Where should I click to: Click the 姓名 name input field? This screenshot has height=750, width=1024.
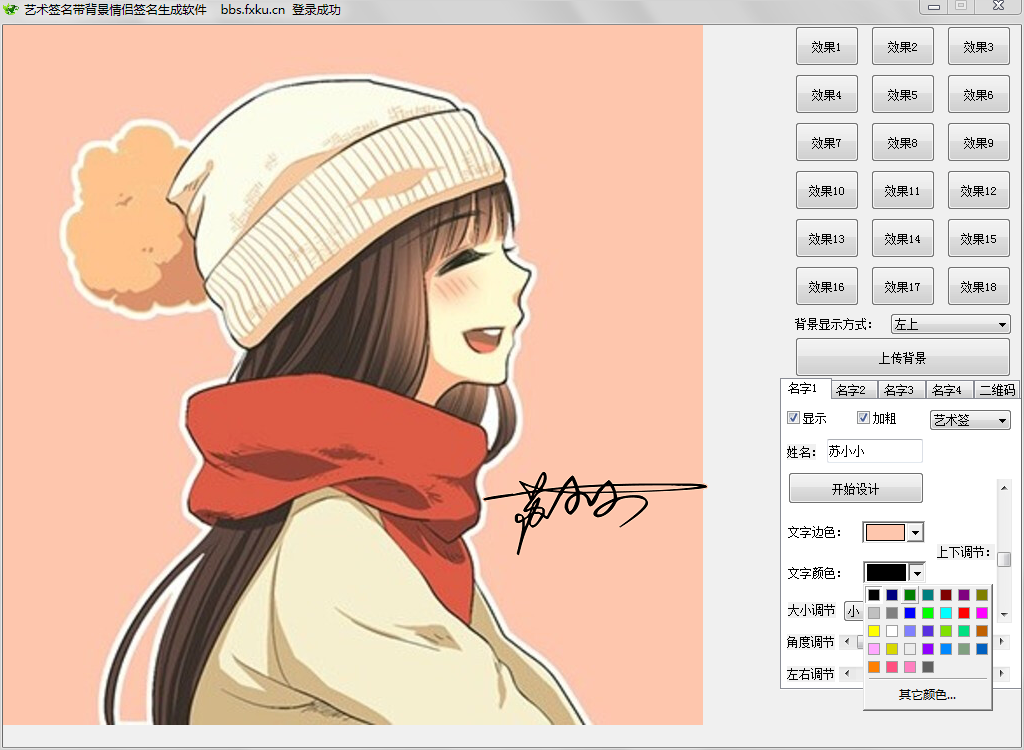click(874, 451)
